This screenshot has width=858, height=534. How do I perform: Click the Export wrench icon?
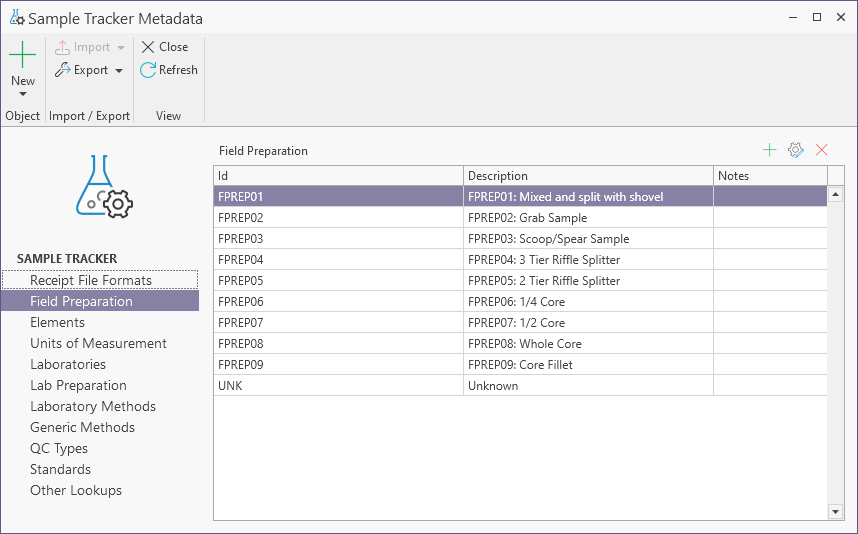click(x=62, y=70)
